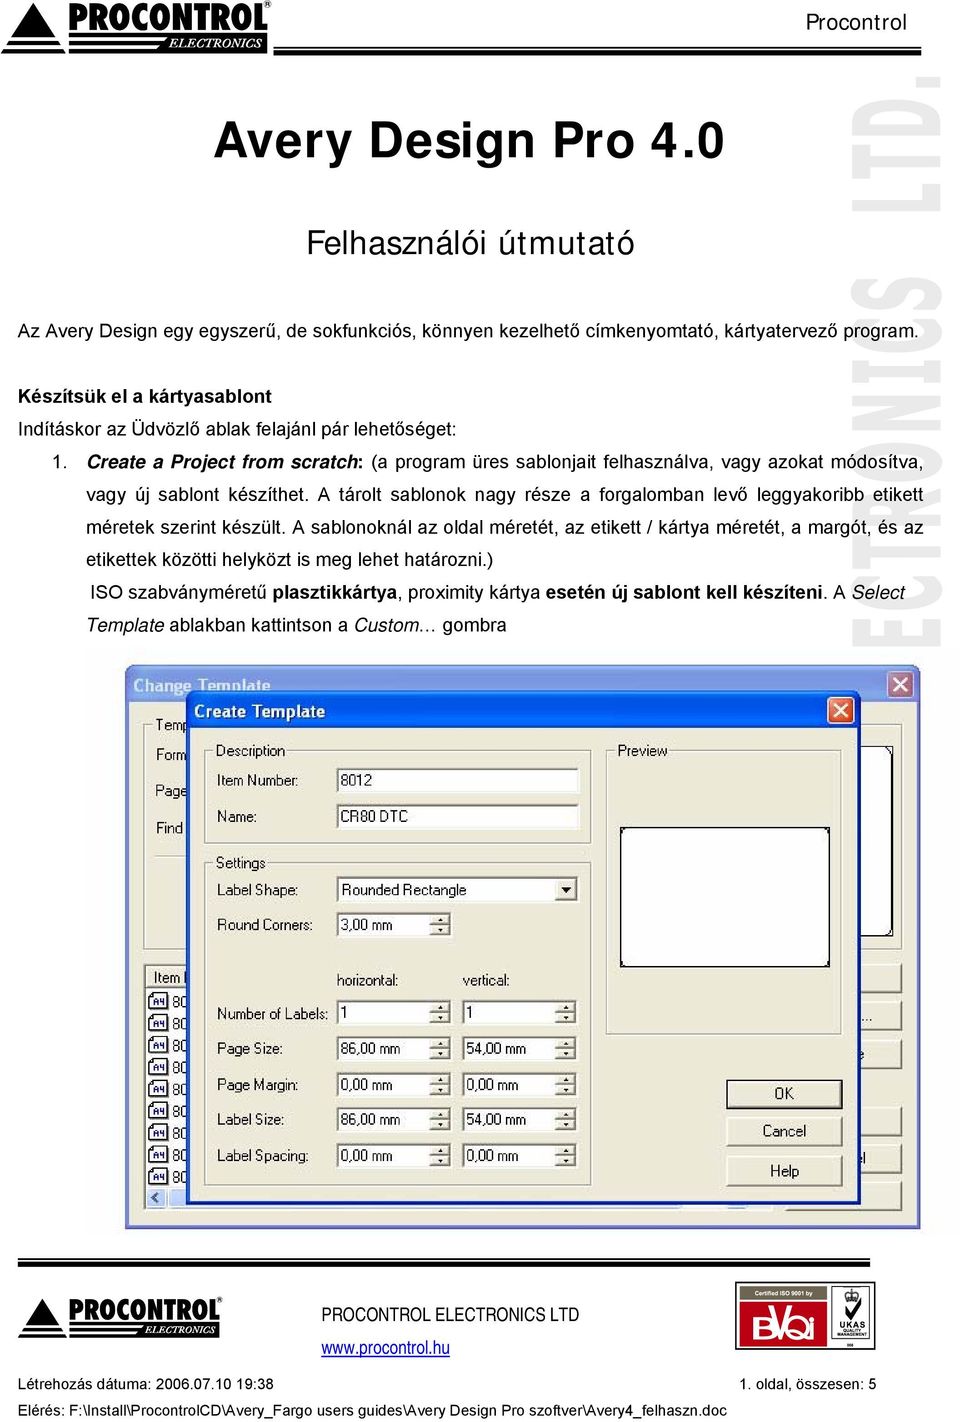Click 'Létrehozás dátuma: 2006.07.10 19:38' text

(146, 1384)
